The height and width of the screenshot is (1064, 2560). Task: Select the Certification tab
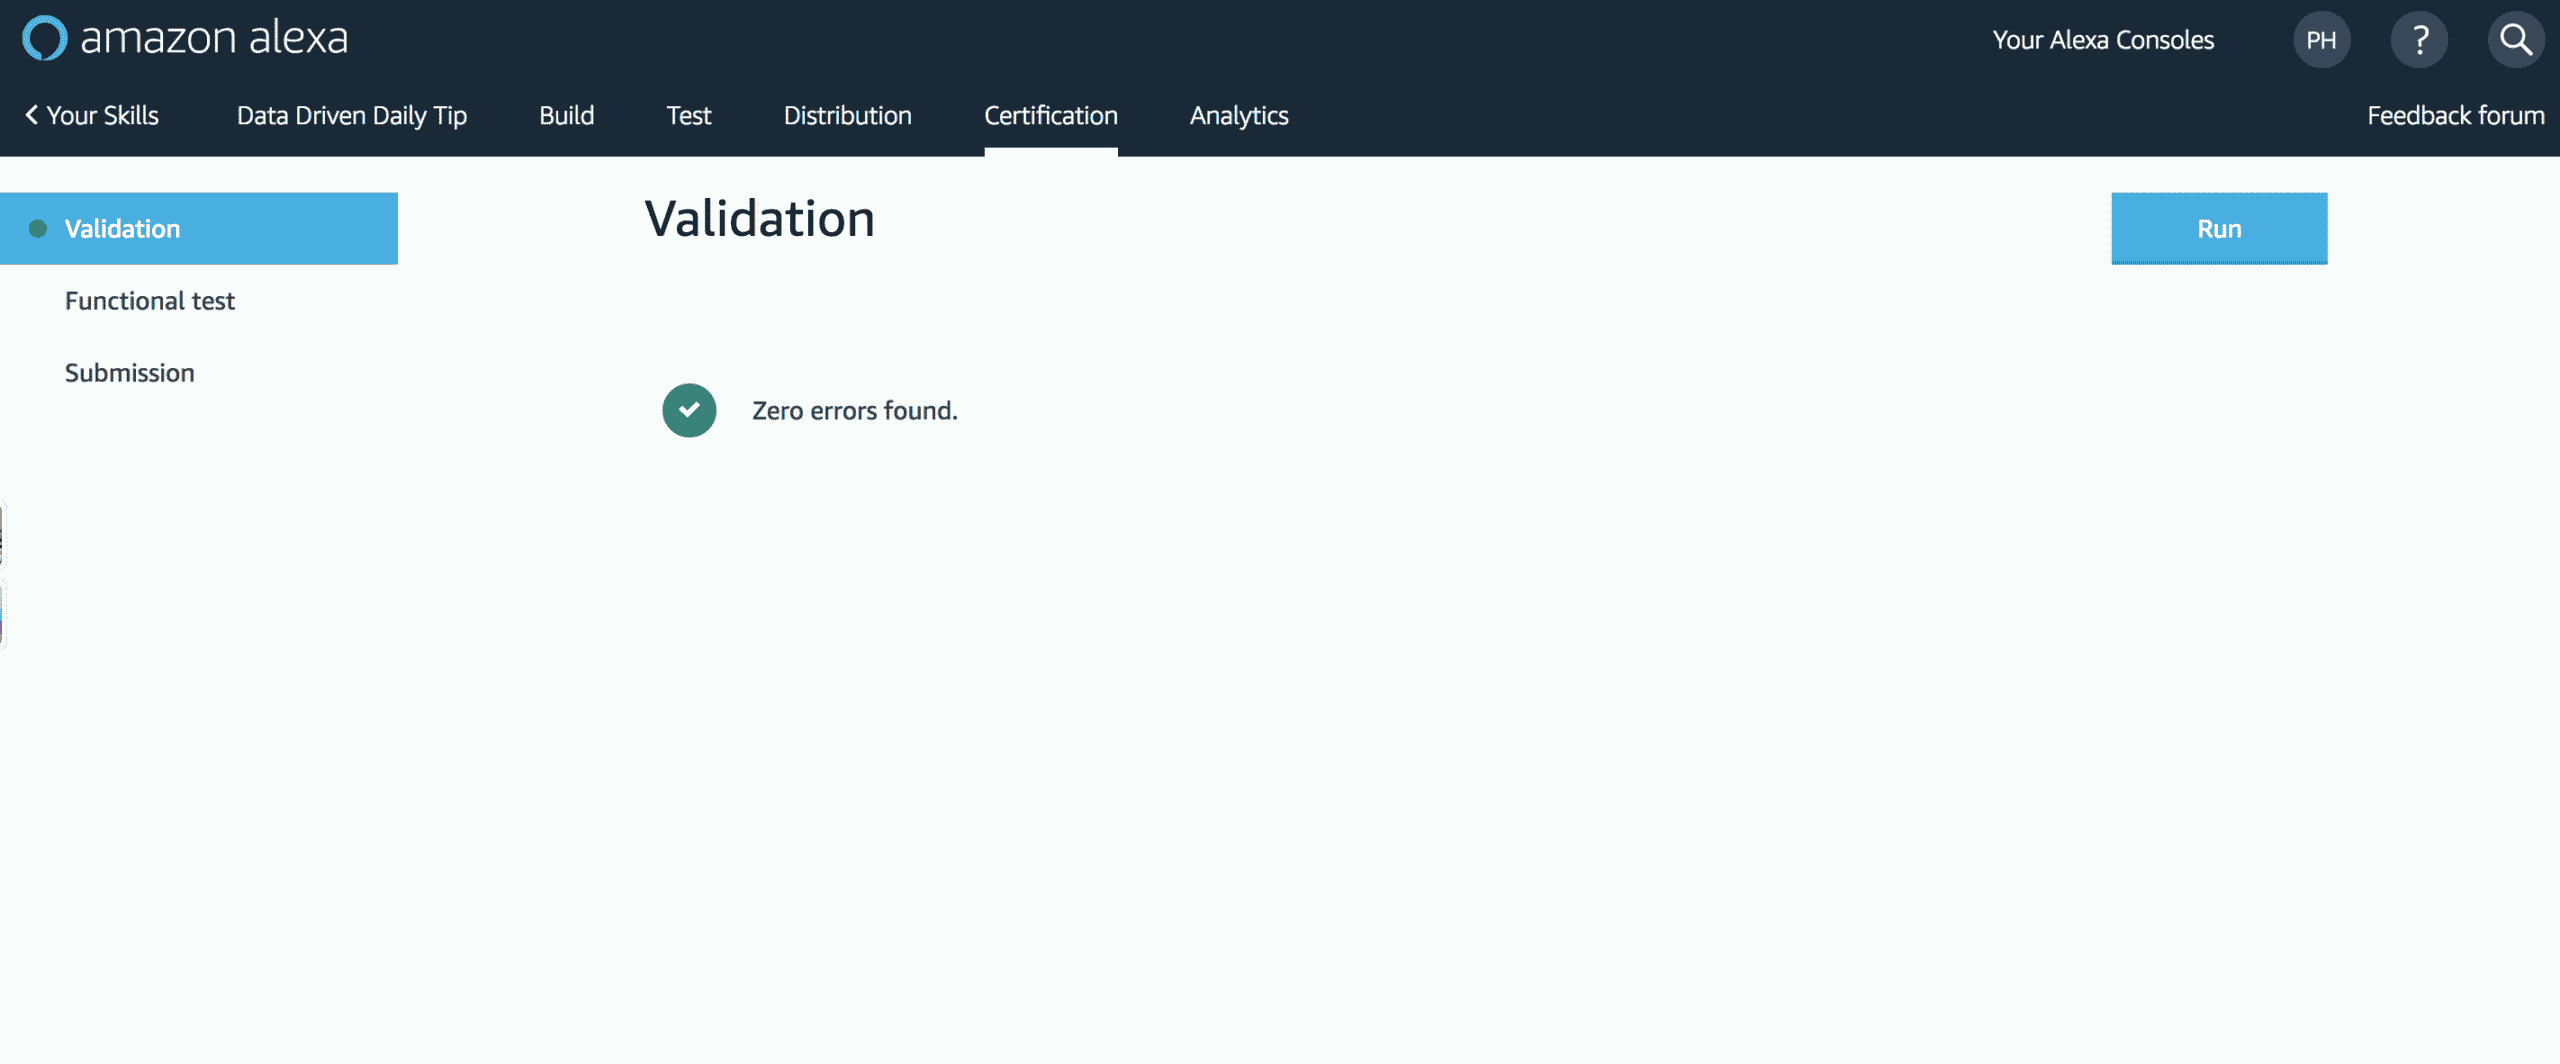tap(1050, 116)
